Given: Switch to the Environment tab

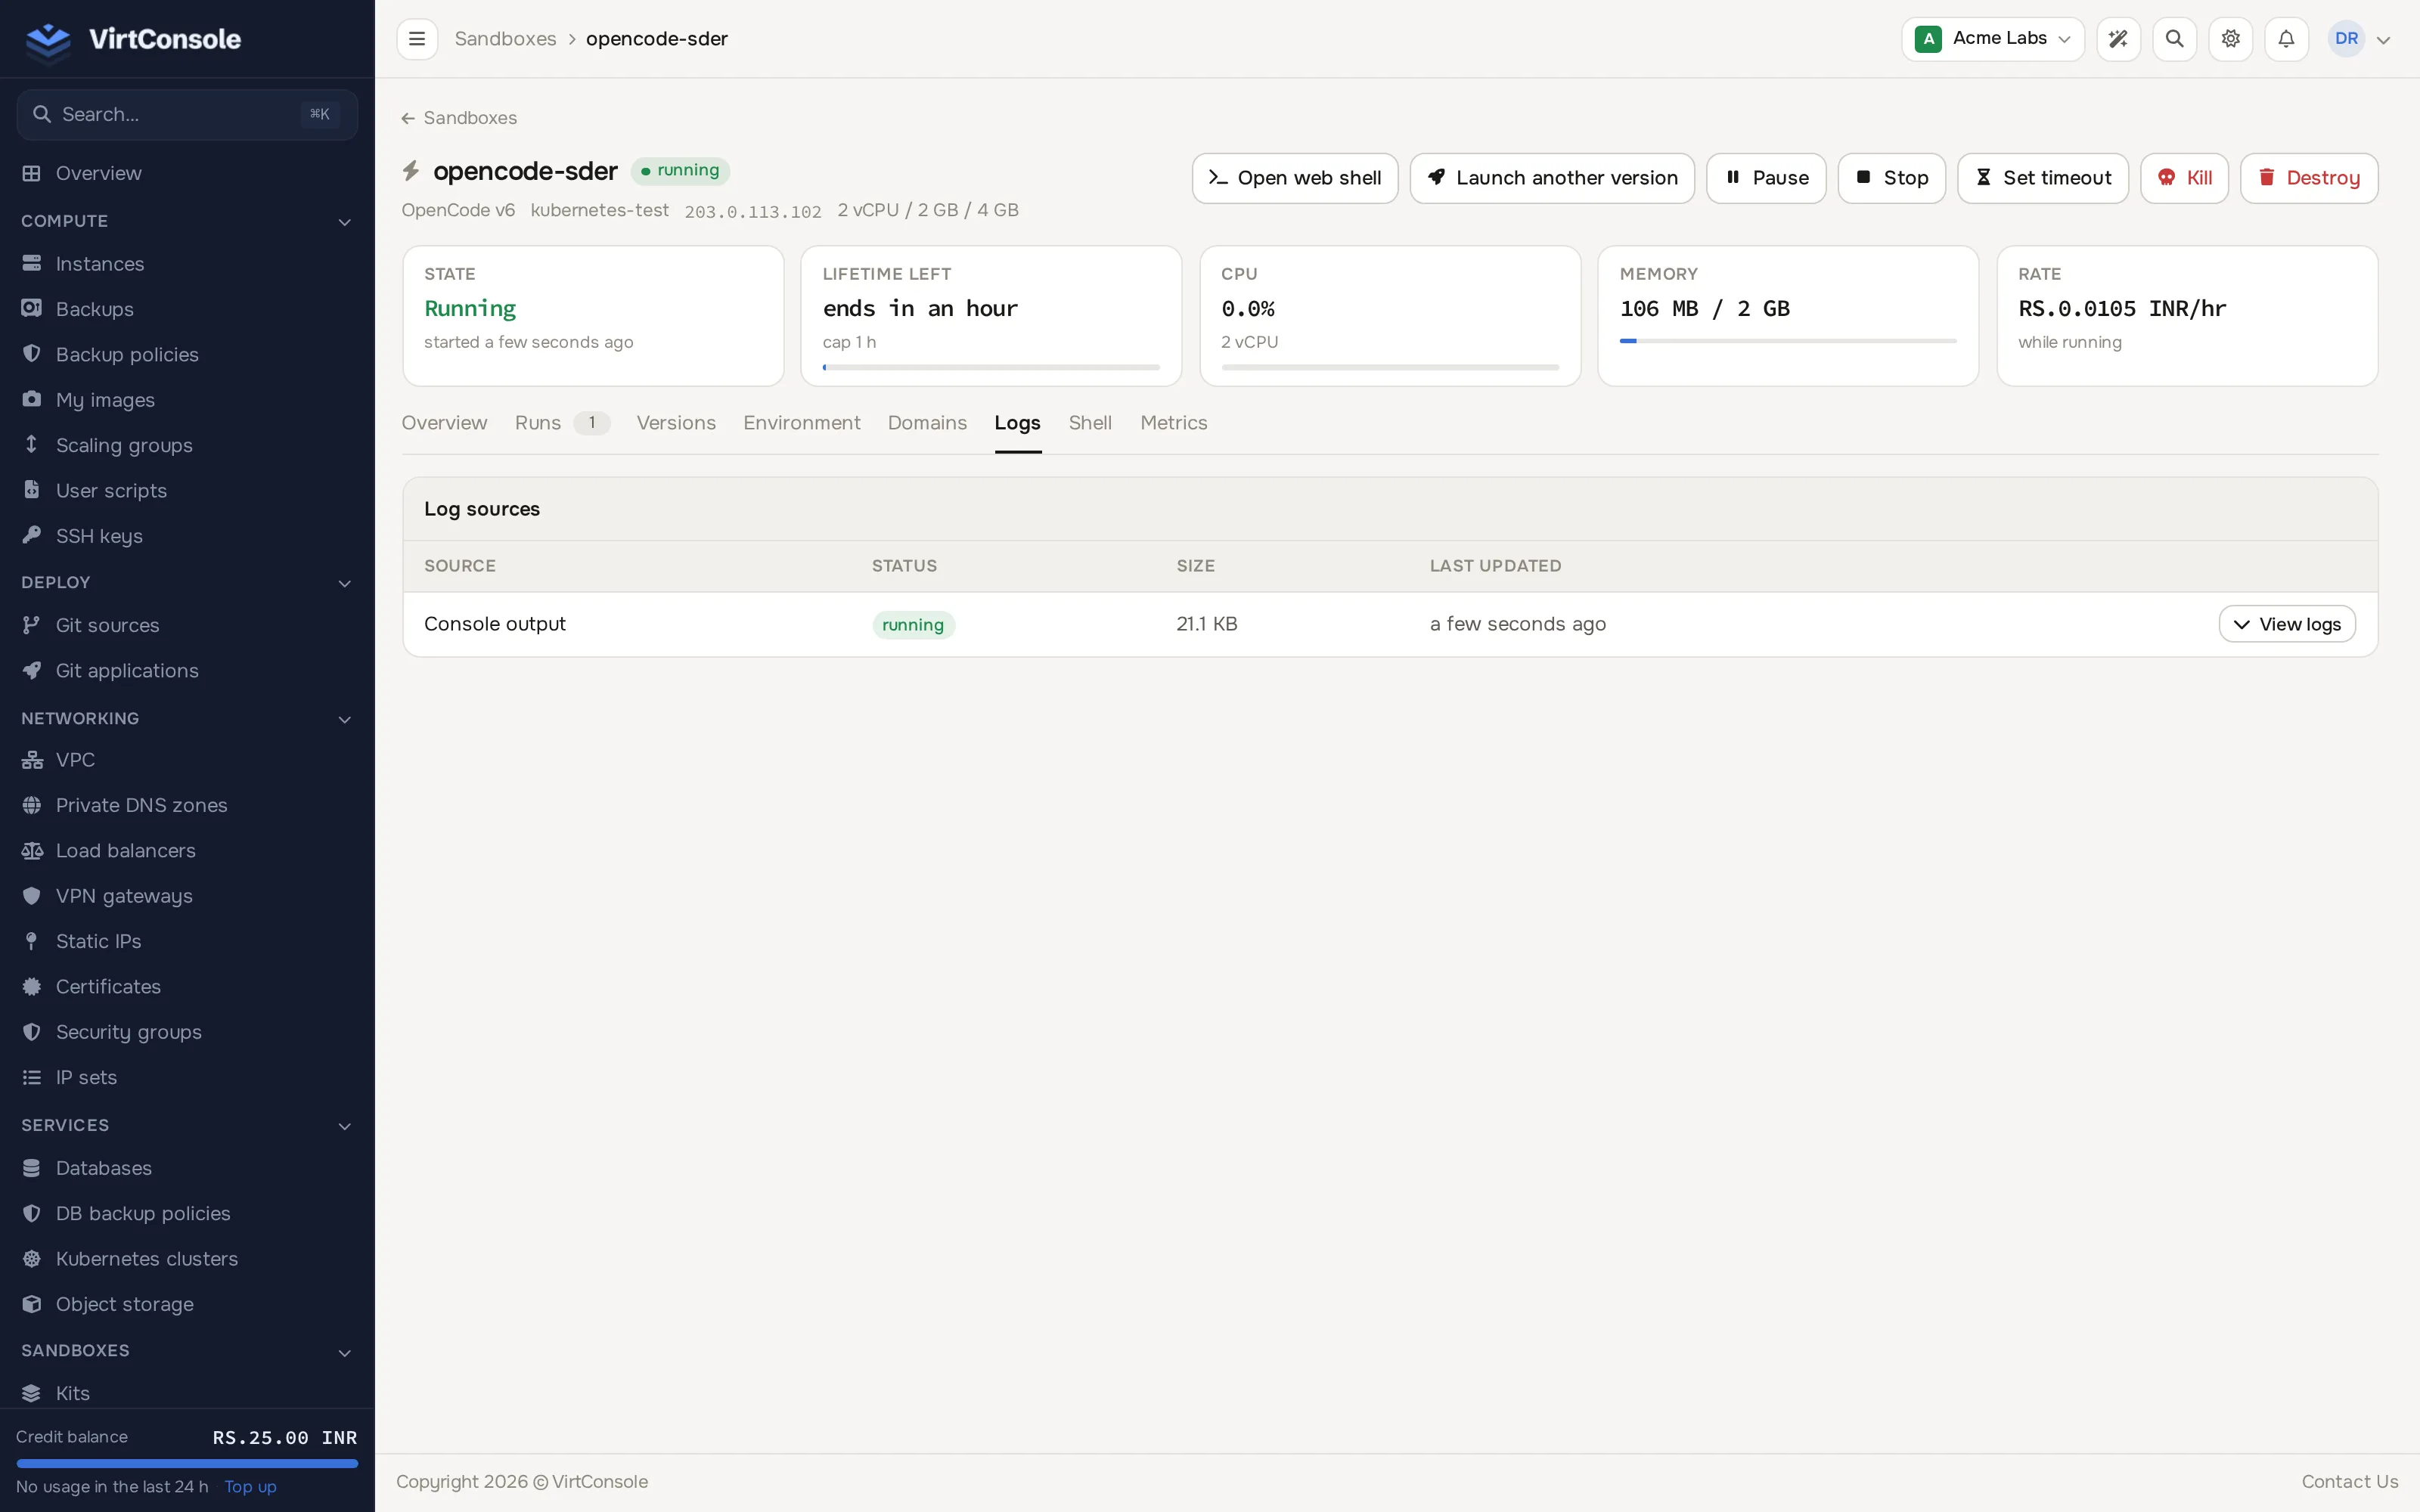Looking at the screenshot, I should tap(801, 423).
